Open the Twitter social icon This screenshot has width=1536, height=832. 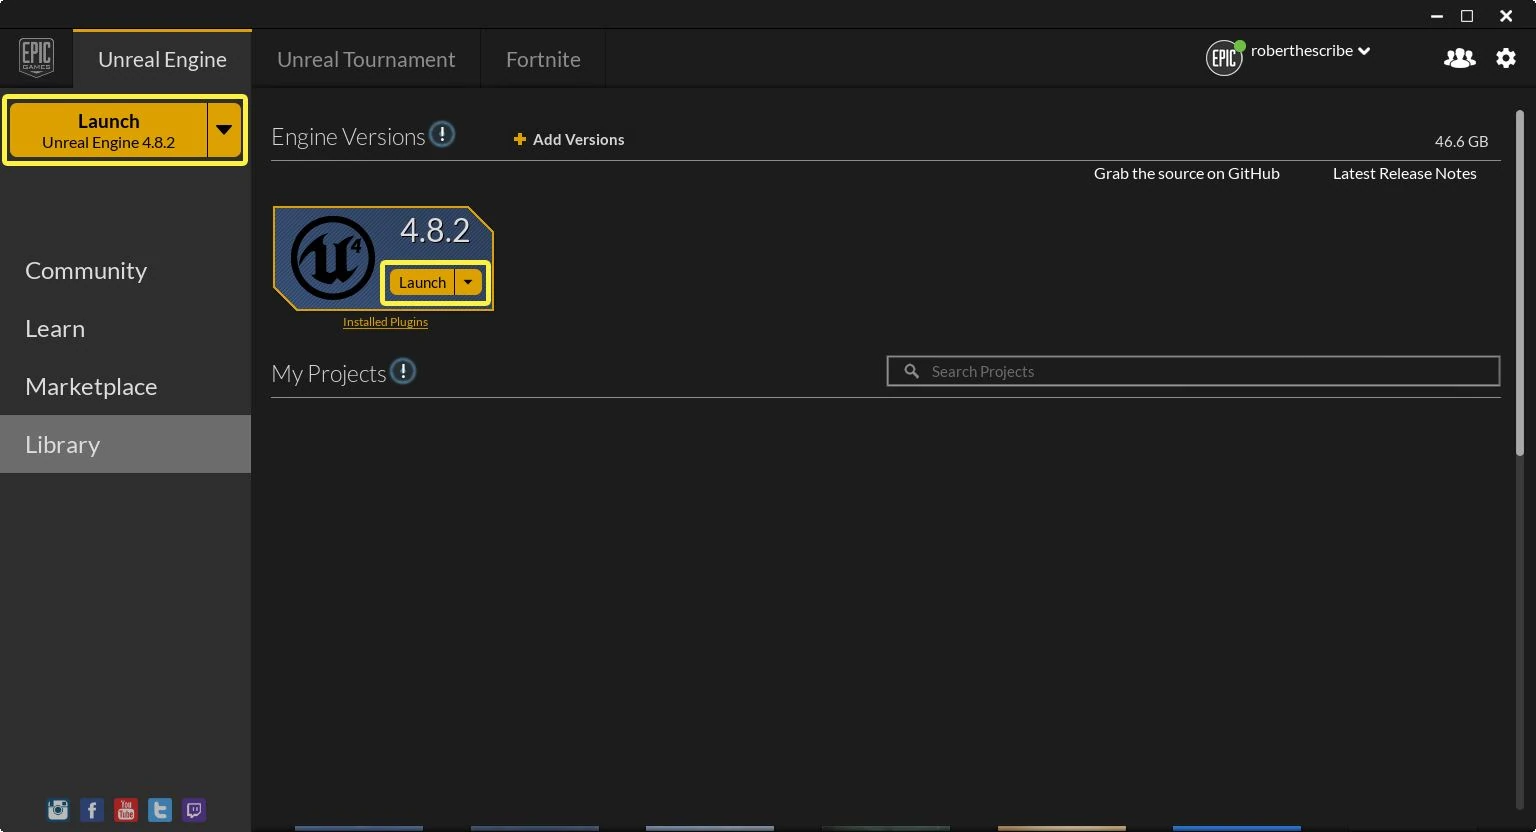[x=160, y=810]
